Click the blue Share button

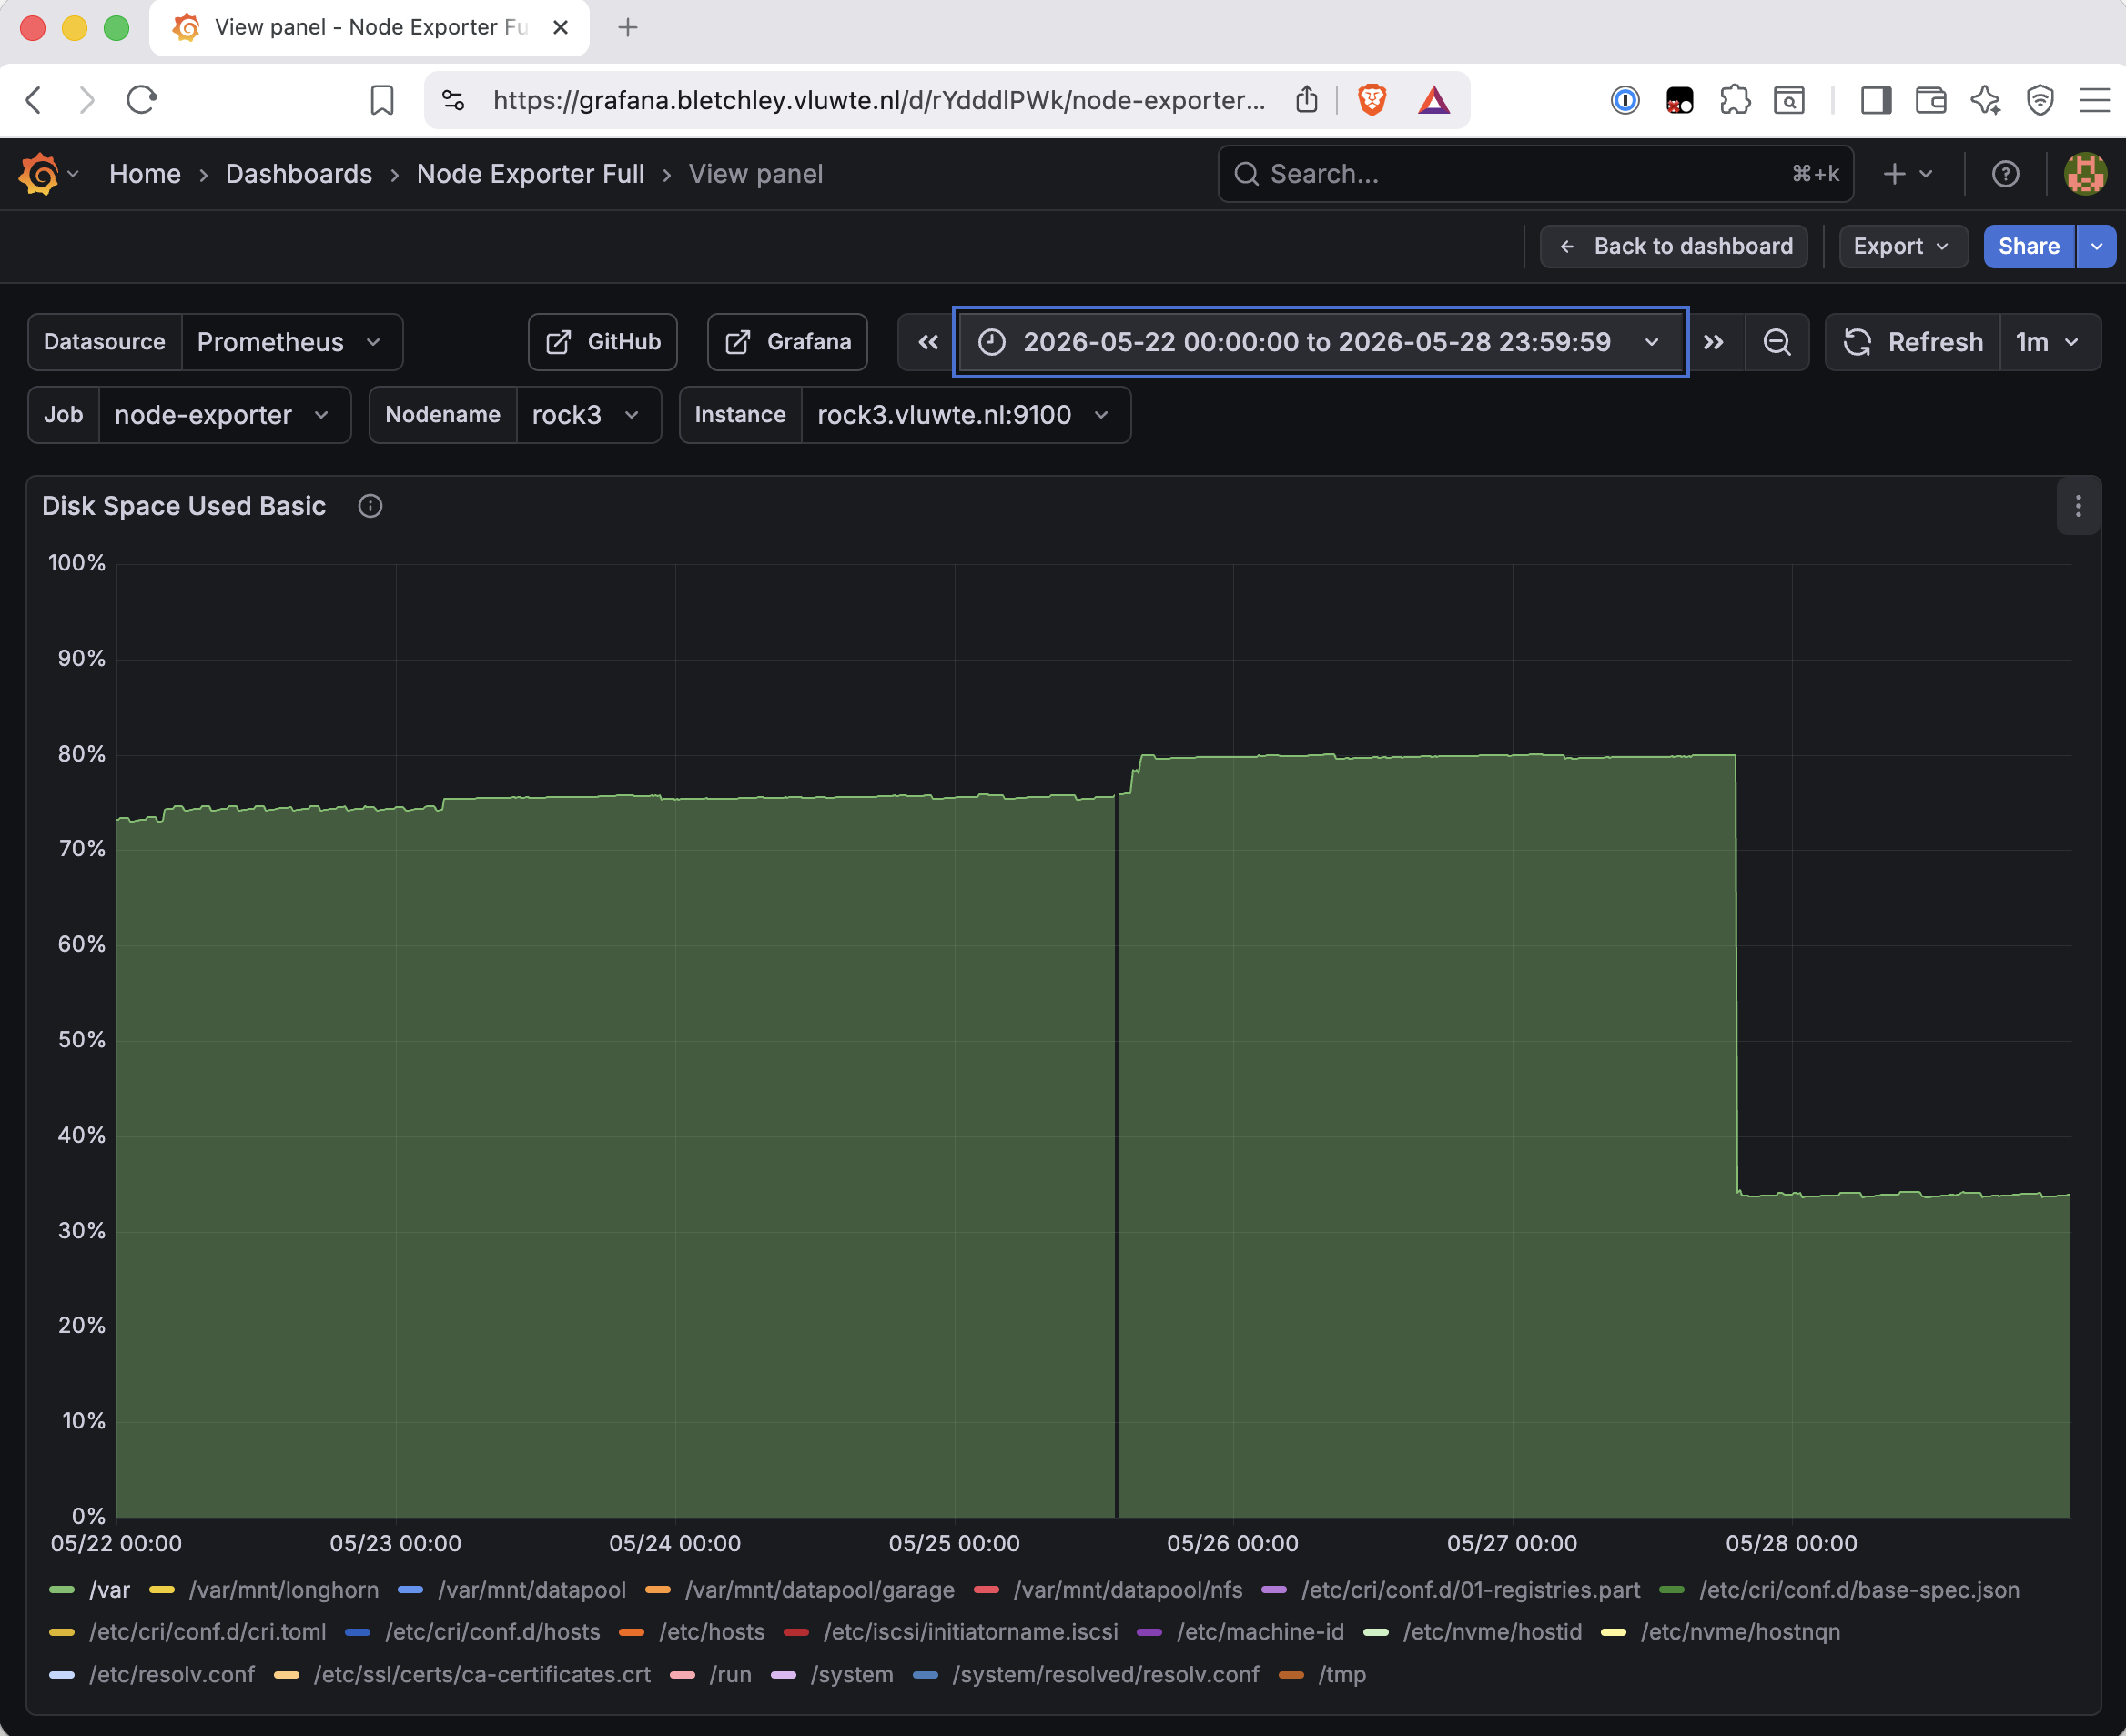click(x=2029, y=247)
